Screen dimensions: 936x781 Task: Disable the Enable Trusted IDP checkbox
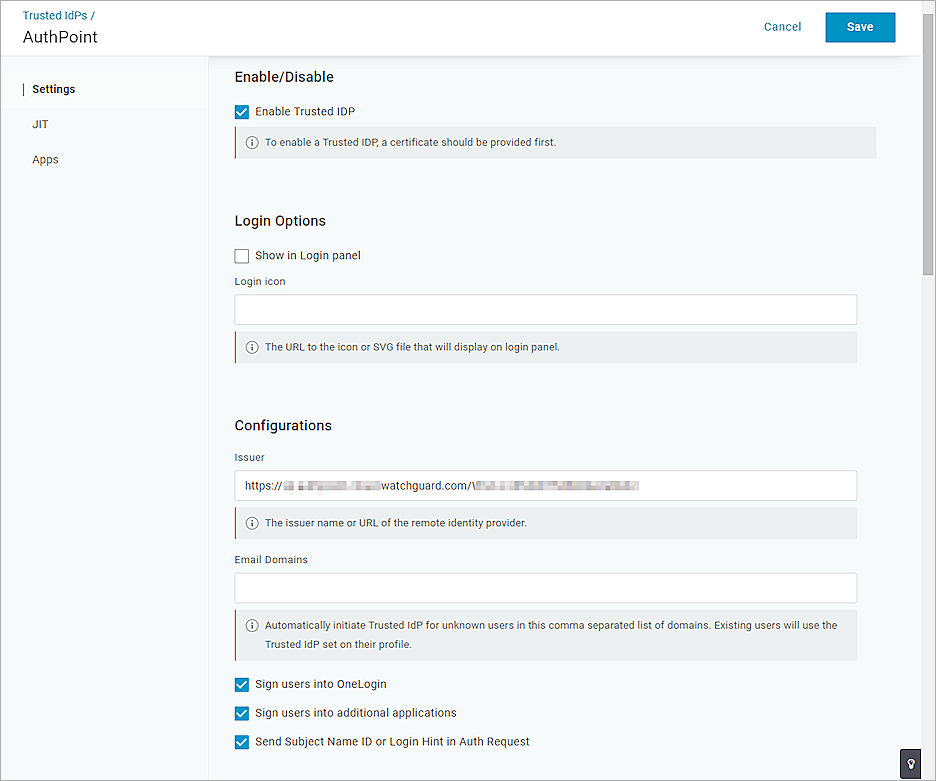coord(241,112)
